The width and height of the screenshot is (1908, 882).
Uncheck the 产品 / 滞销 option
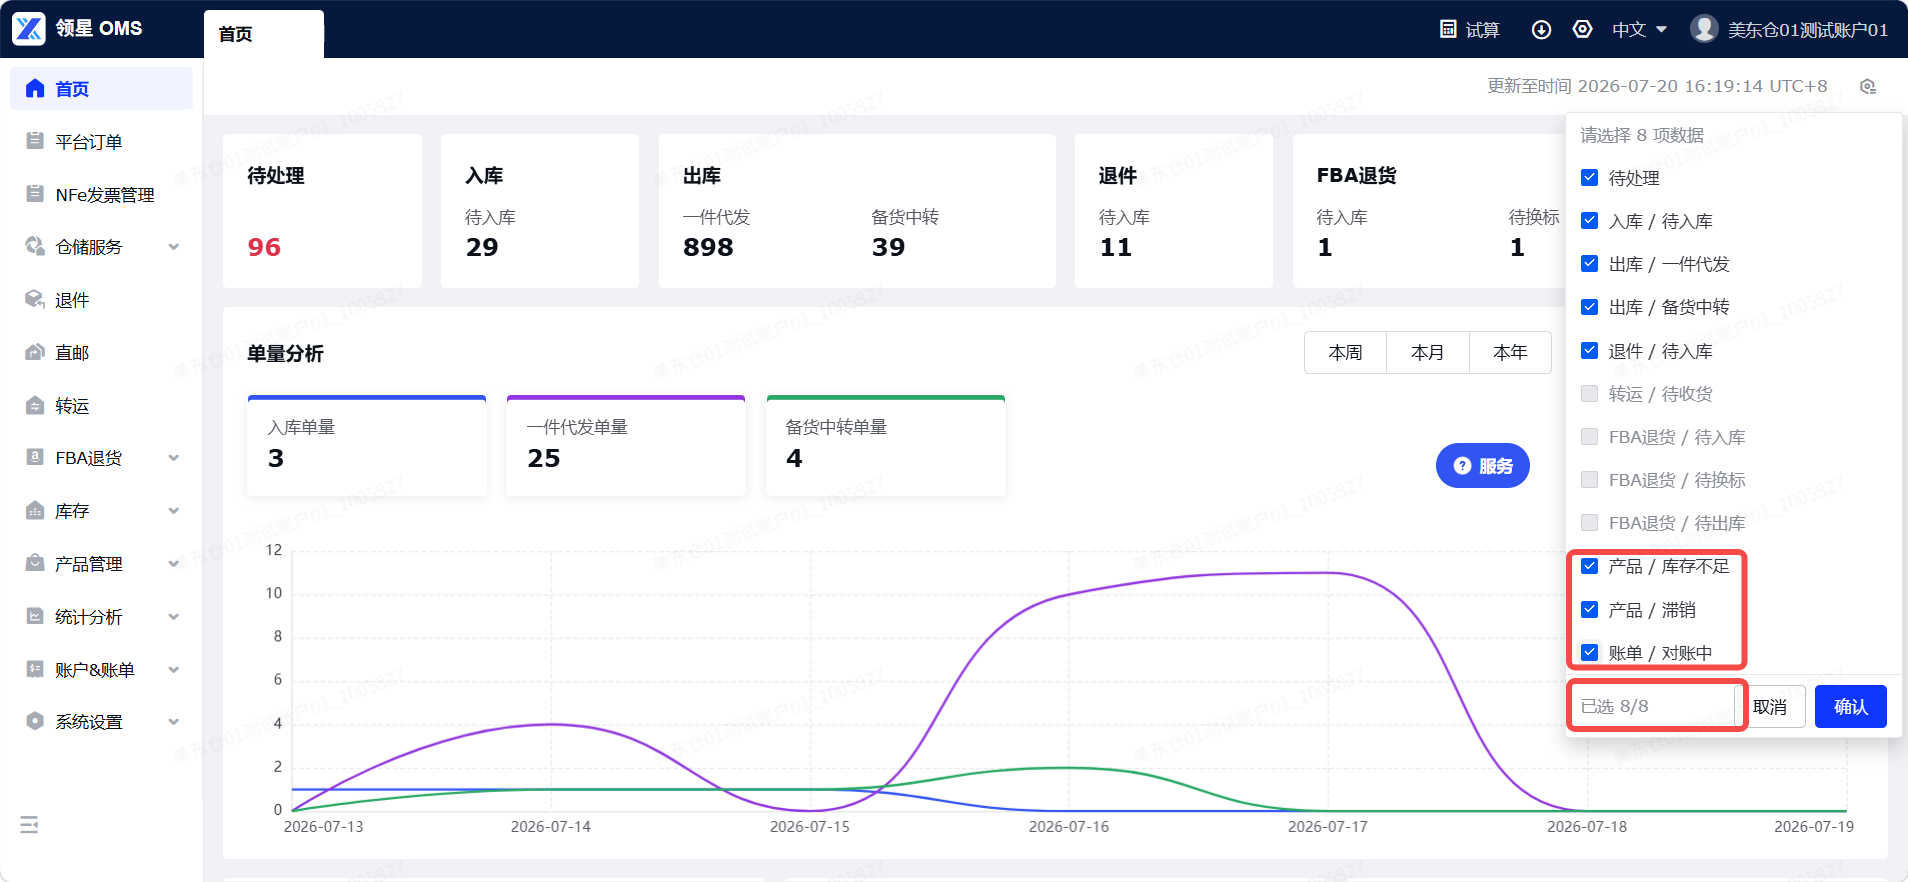click(1589, 609)
